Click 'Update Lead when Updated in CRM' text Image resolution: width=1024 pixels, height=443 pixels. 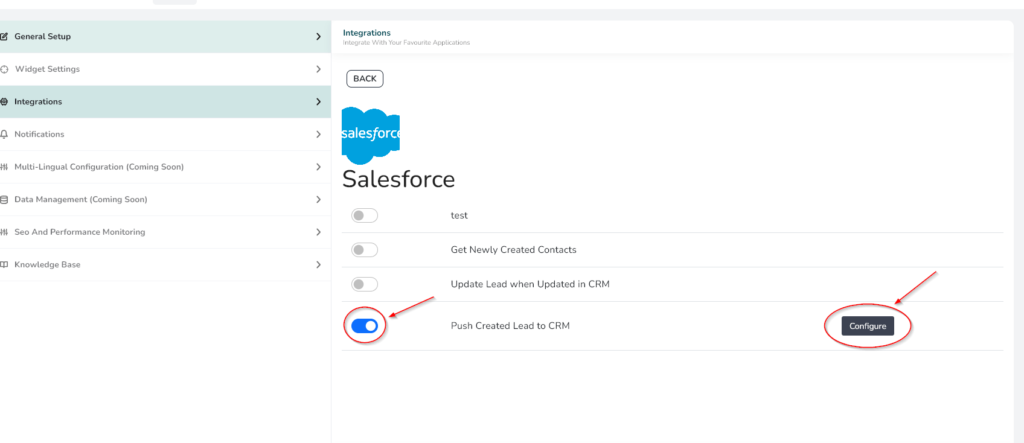(530, 284)
